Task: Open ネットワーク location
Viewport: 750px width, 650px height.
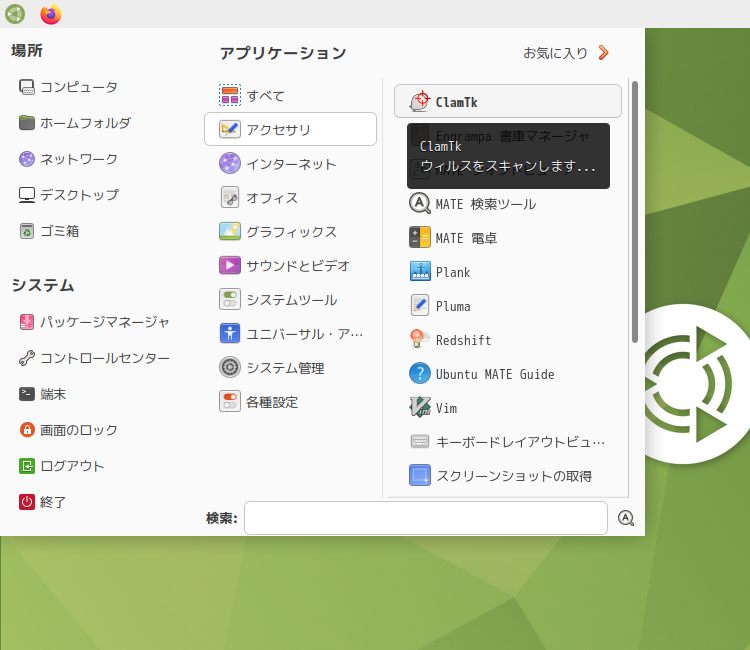Action: click(68, 159)
